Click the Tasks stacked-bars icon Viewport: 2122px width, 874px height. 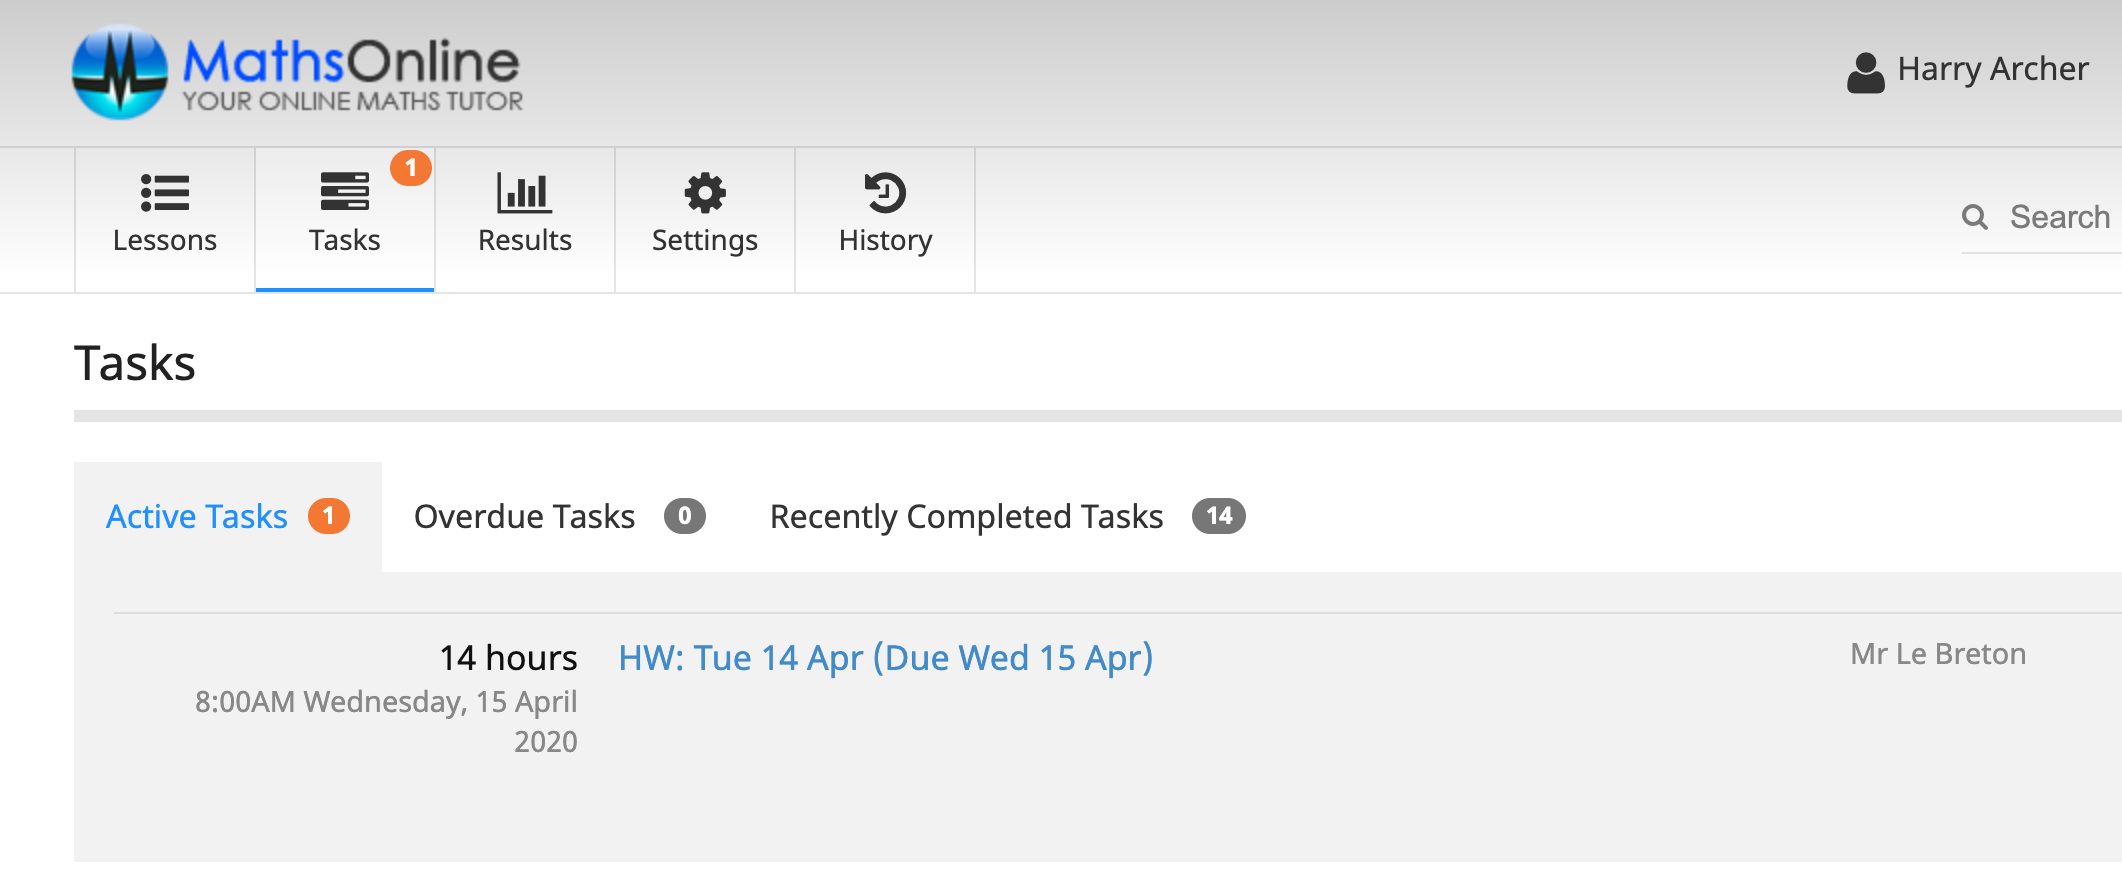(x=344, y=191)
